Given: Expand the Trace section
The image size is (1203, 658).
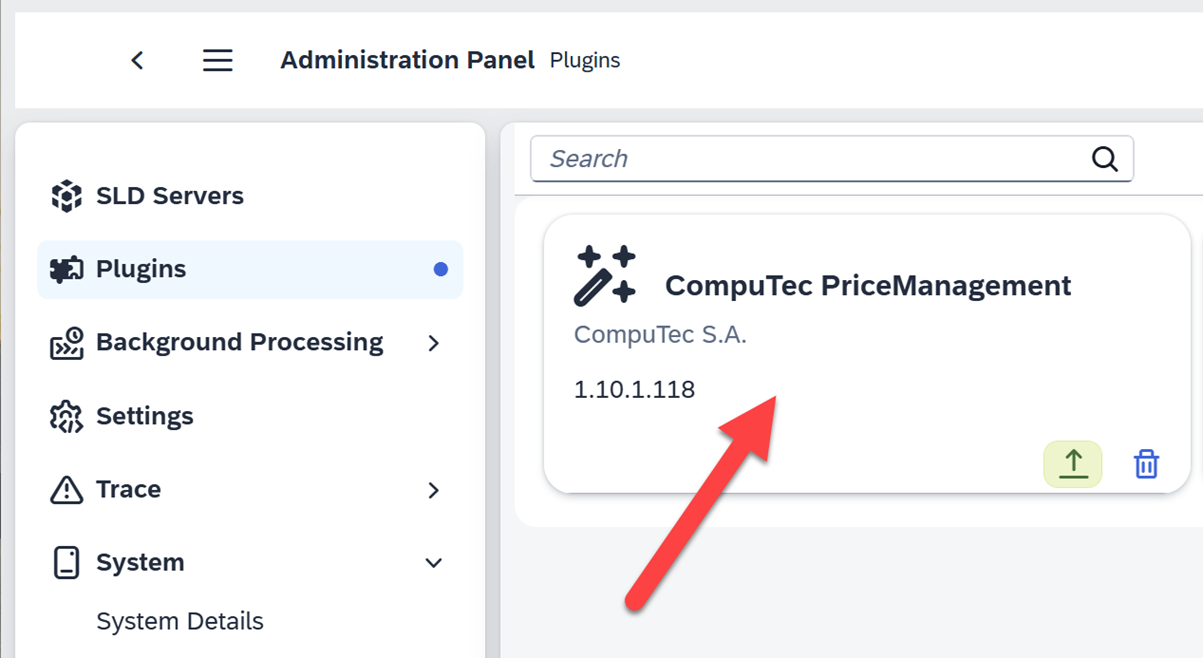Looking at the screenshot, I should [434, 489].
